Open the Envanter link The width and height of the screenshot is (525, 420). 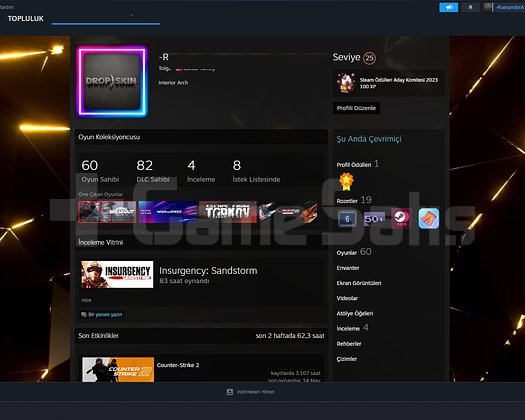[348, 268]
